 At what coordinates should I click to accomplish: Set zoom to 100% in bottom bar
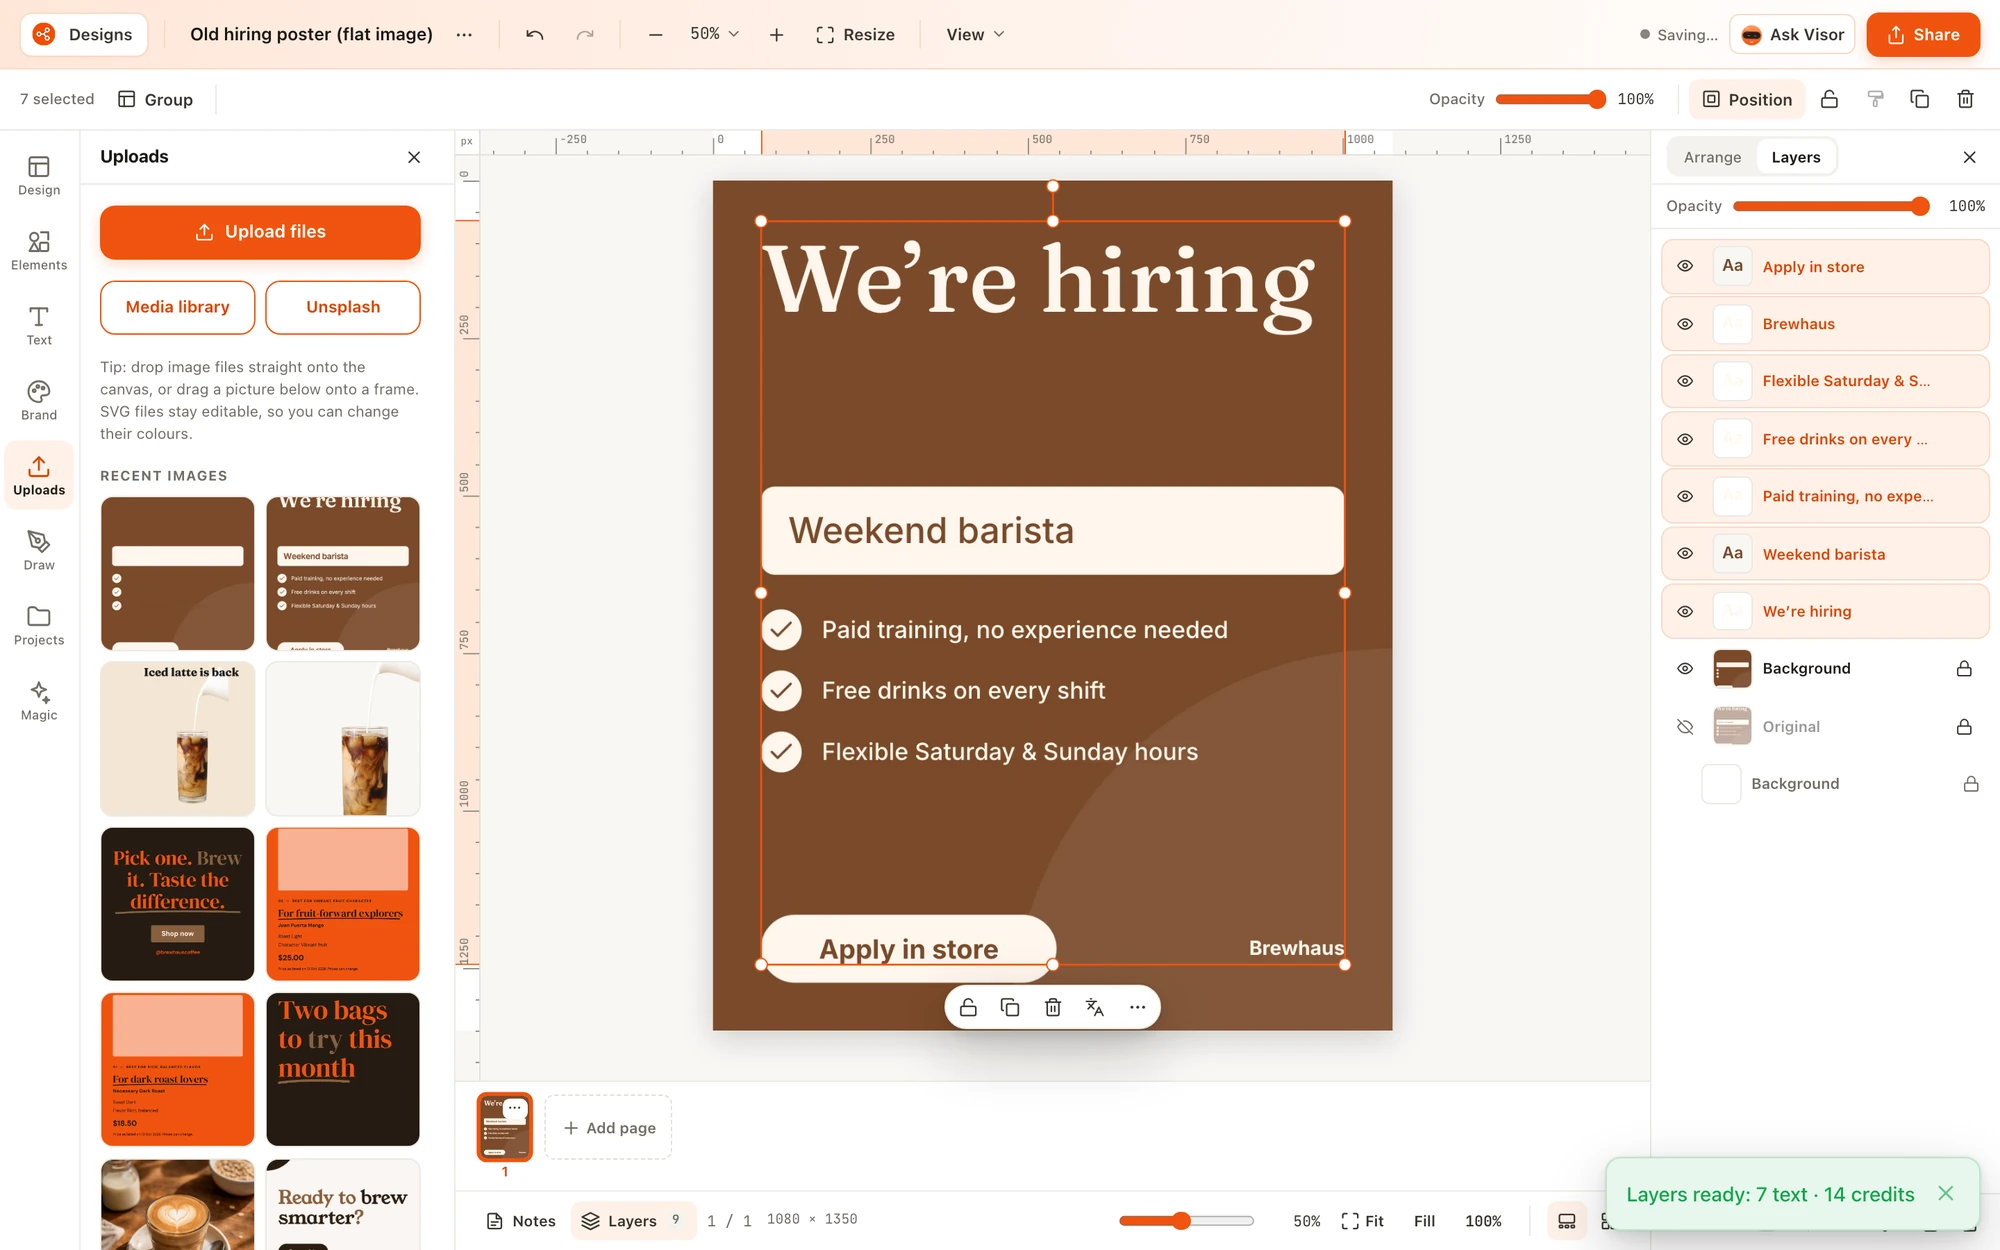click(x=1483, y=1221)
